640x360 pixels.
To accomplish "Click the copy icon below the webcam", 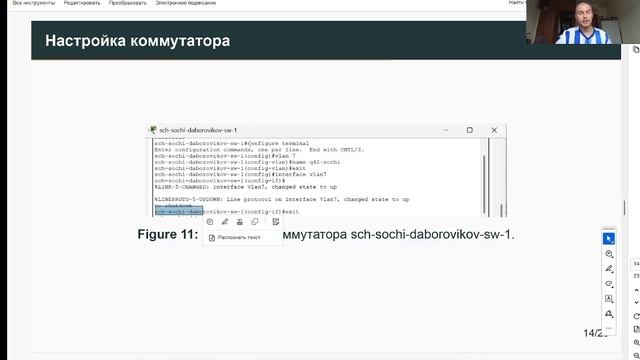I will (636, 49).
